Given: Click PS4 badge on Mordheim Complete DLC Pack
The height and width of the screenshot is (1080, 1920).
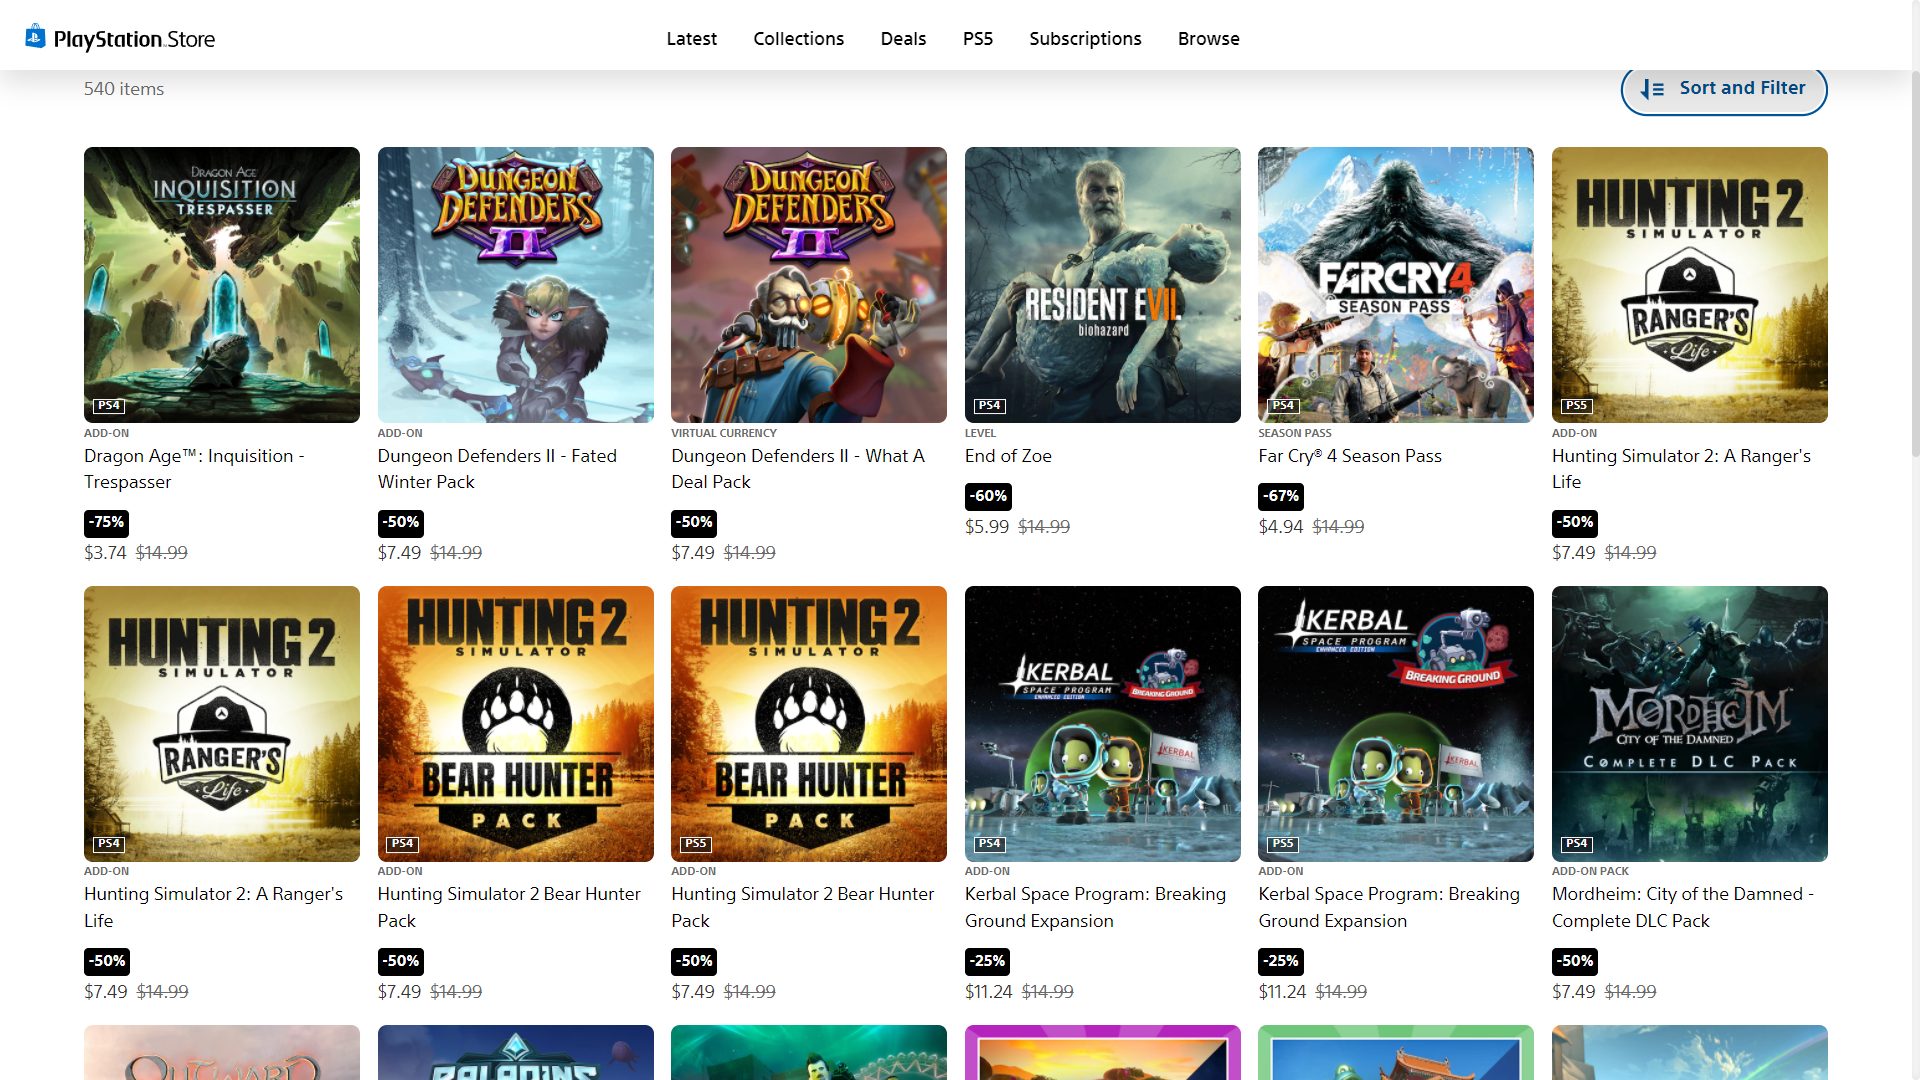Looking at the screenshot, I should 1576,843.
